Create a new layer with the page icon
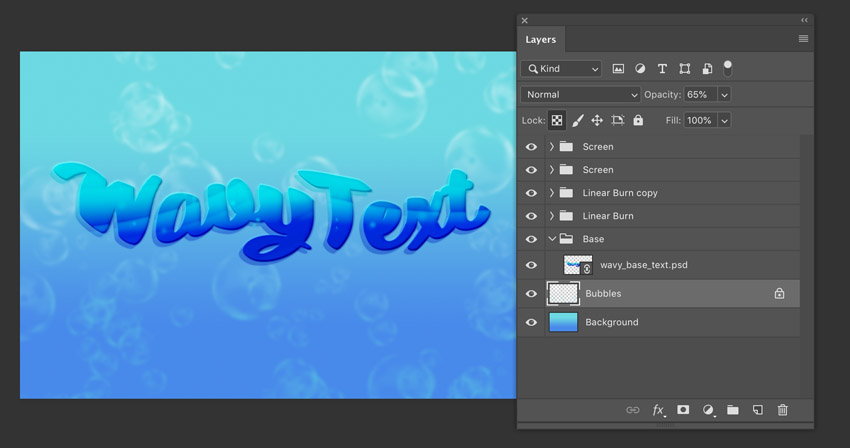The height and width of the screenshot is (448, 850). 758,410
